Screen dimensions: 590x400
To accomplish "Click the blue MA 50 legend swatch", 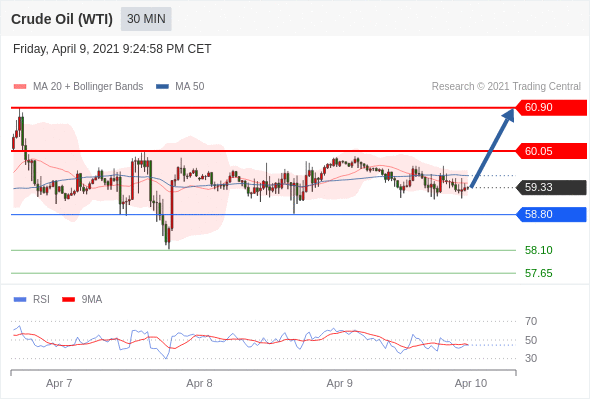I will point(162,87).
